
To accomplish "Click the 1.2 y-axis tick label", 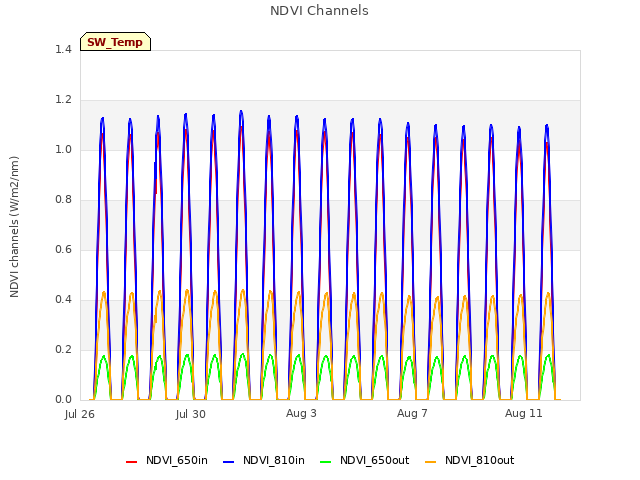I will [63, 100].
